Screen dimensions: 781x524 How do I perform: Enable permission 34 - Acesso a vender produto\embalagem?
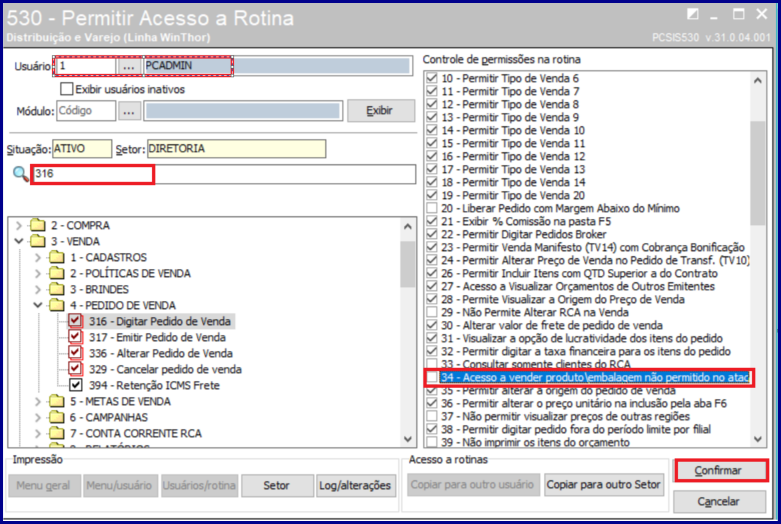click(432, 378)
